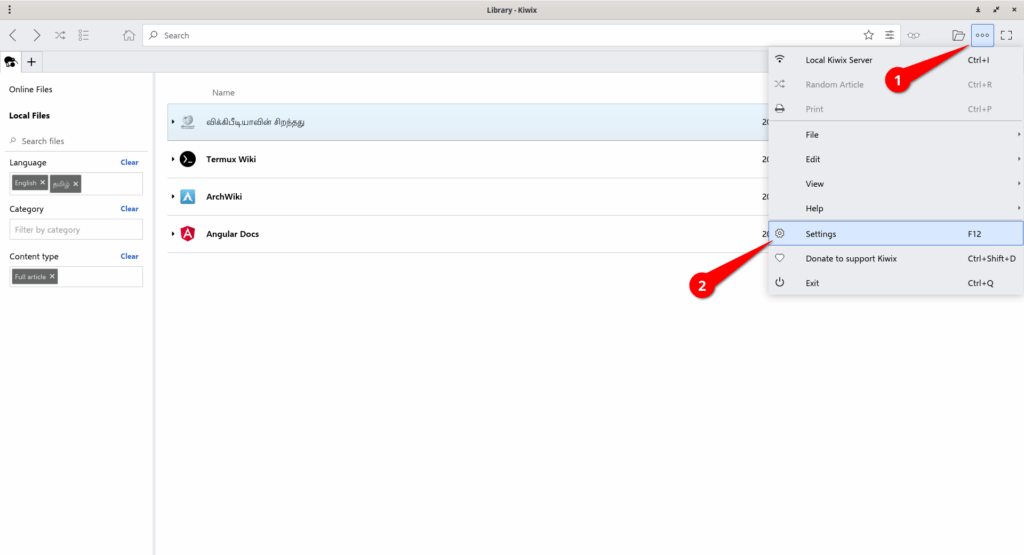
Task: Open the Help submenu
Action: click(x=895, y=208)
